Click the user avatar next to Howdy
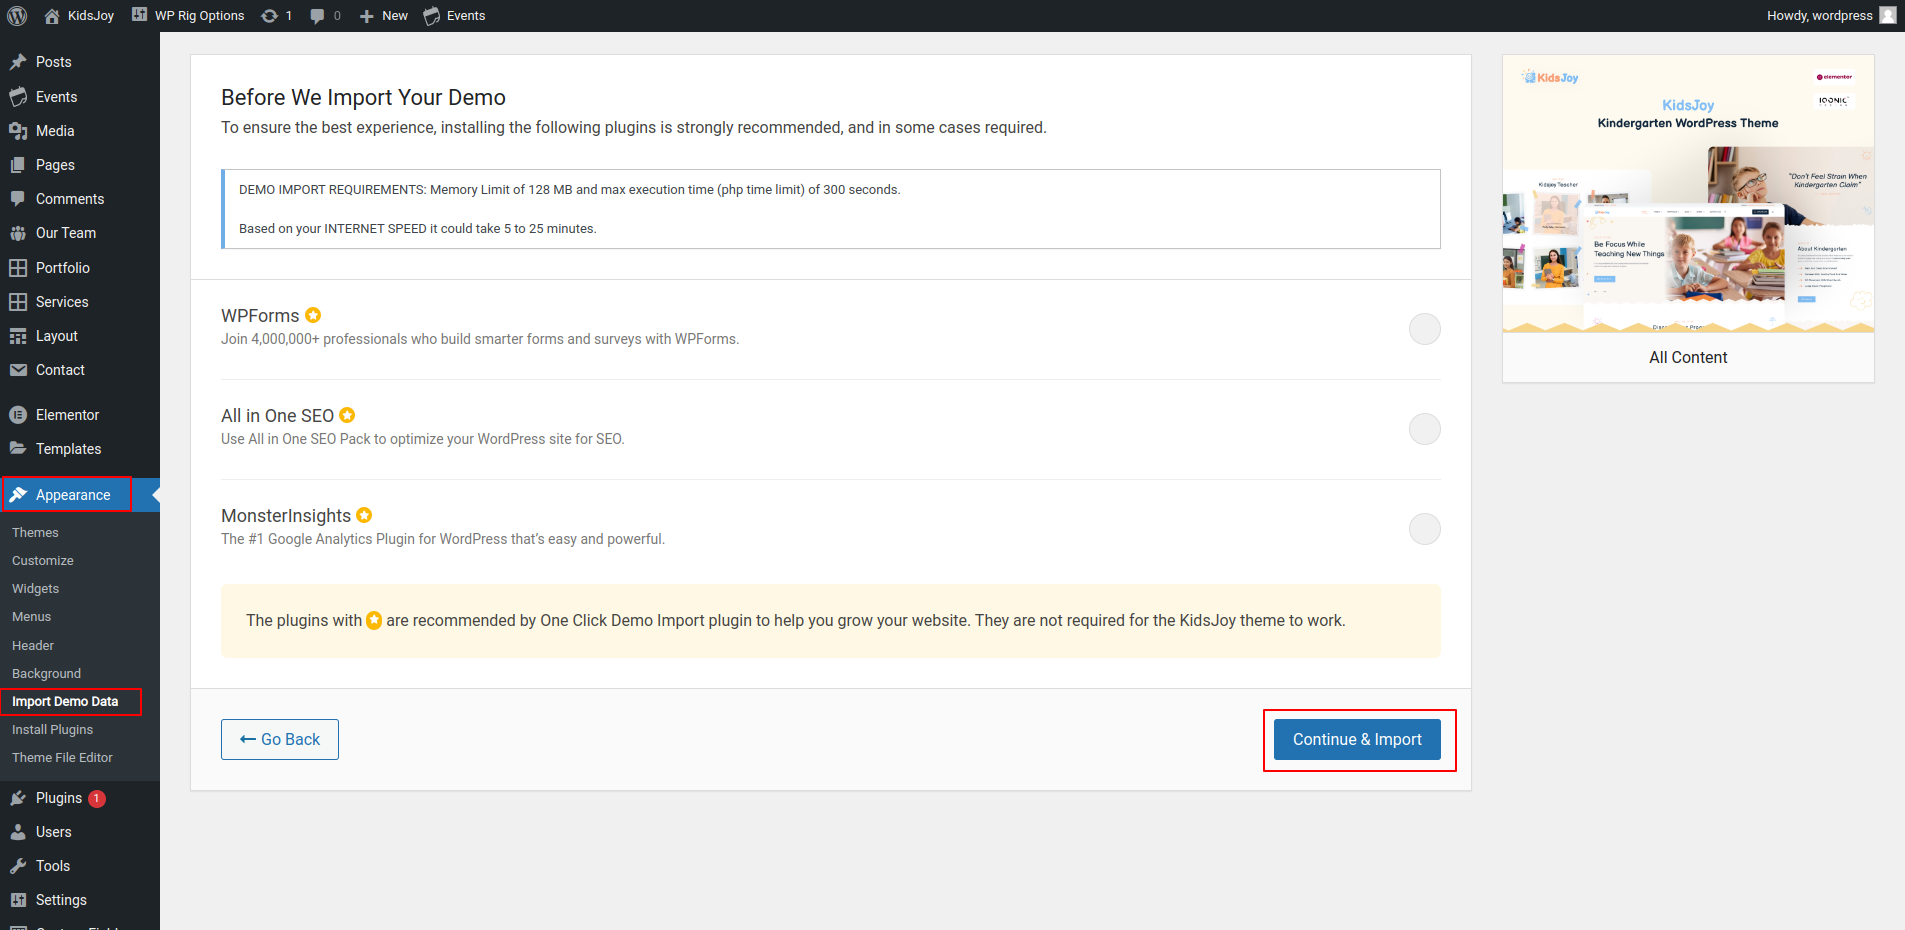Screen dimensions: 1905x930 click(1887, 15)
